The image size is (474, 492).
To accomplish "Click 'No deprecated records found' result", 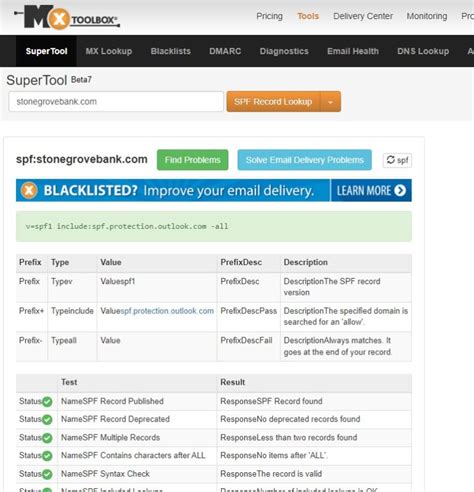I will point(290,419).
